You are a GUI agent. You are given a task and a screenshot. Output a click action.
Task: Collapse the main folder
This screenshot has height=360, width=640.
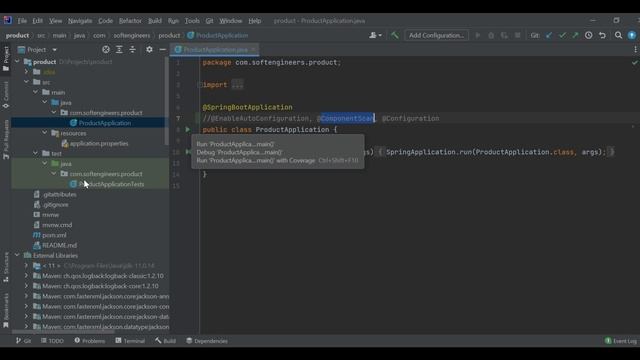pyautogui.click(x=36, y=92)
